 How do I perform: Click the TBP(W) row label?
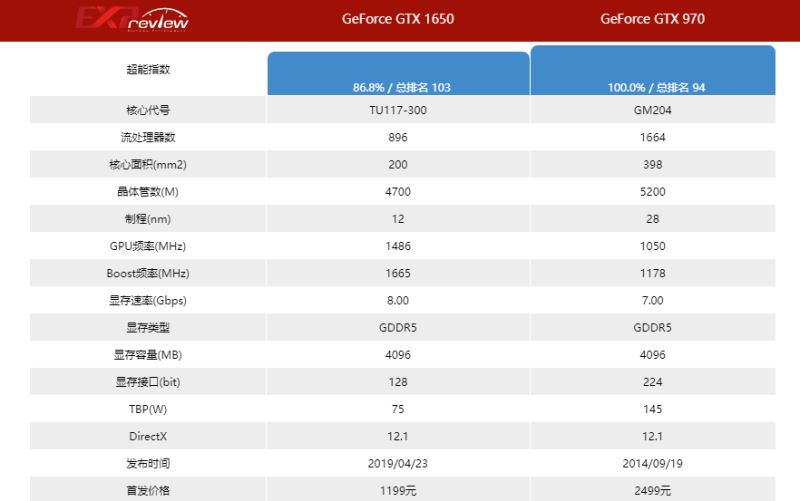[x=148, y=409]
